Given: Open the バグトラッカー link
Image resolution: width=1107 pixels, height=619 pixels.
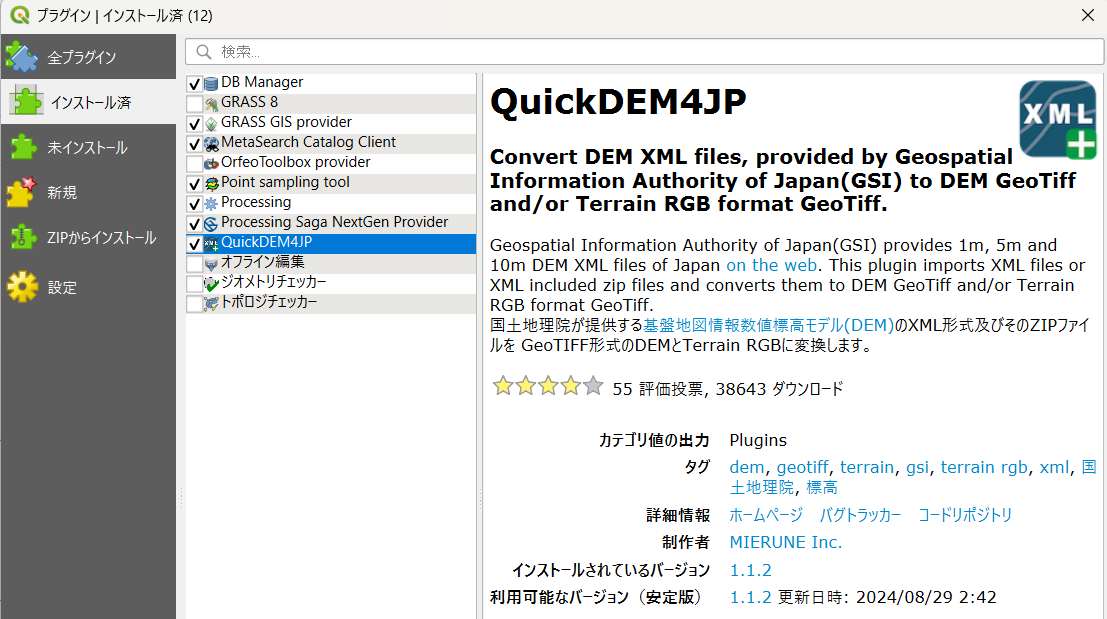Looking at the screenshot, I should [860, 515].
